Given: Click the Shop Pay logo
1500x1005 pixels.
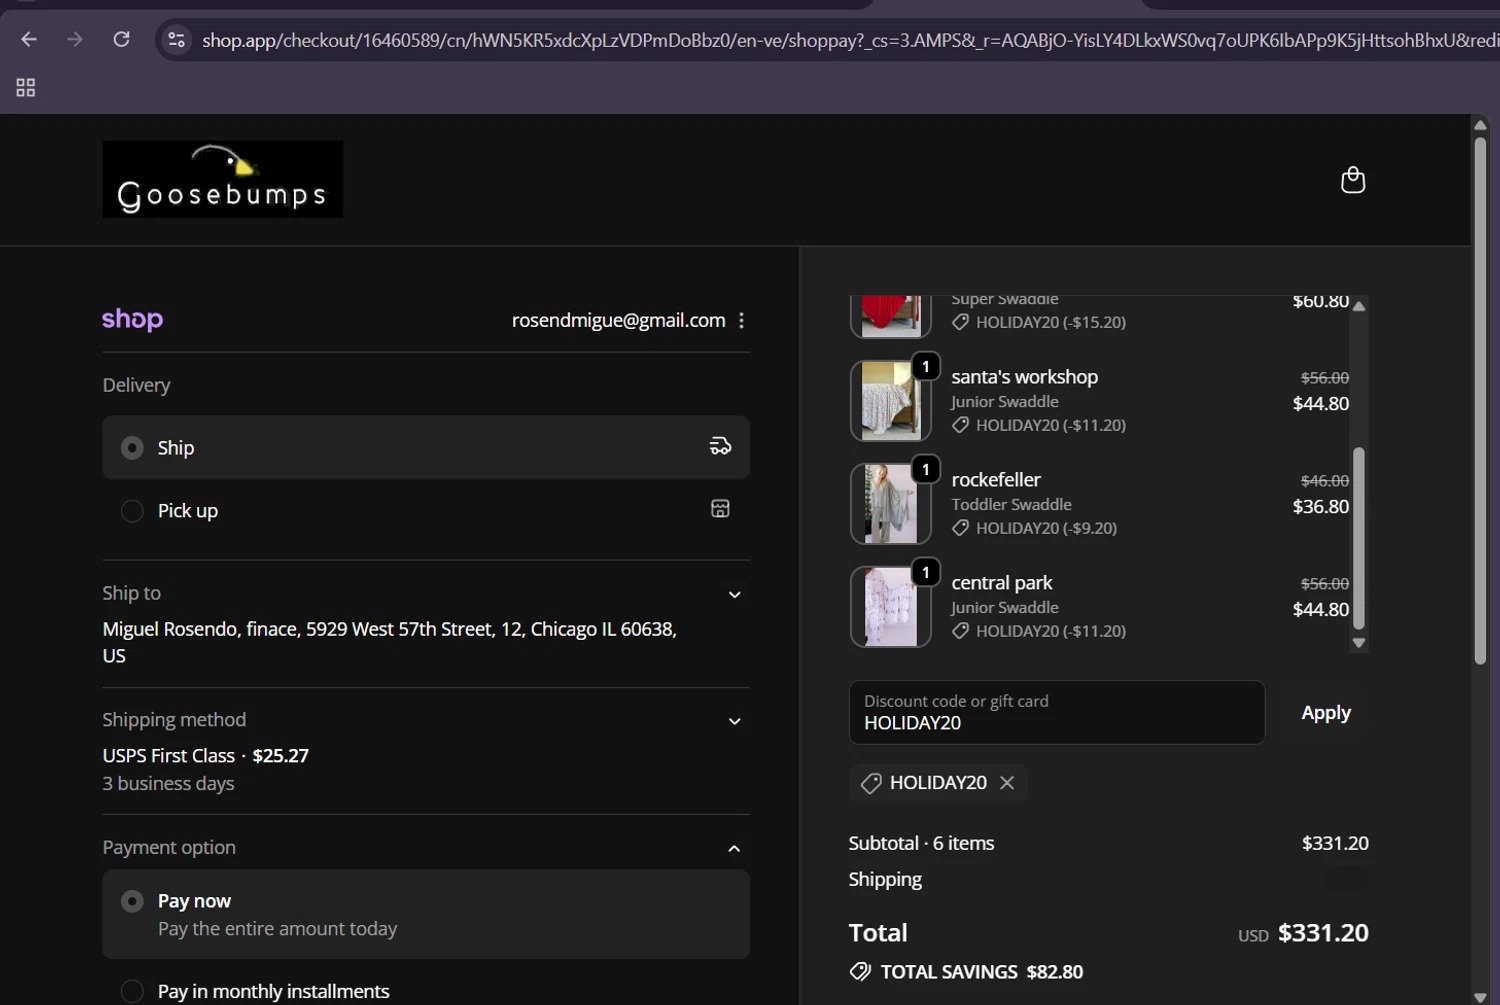Looking at the screenshot, I should [x=132, y=319].
